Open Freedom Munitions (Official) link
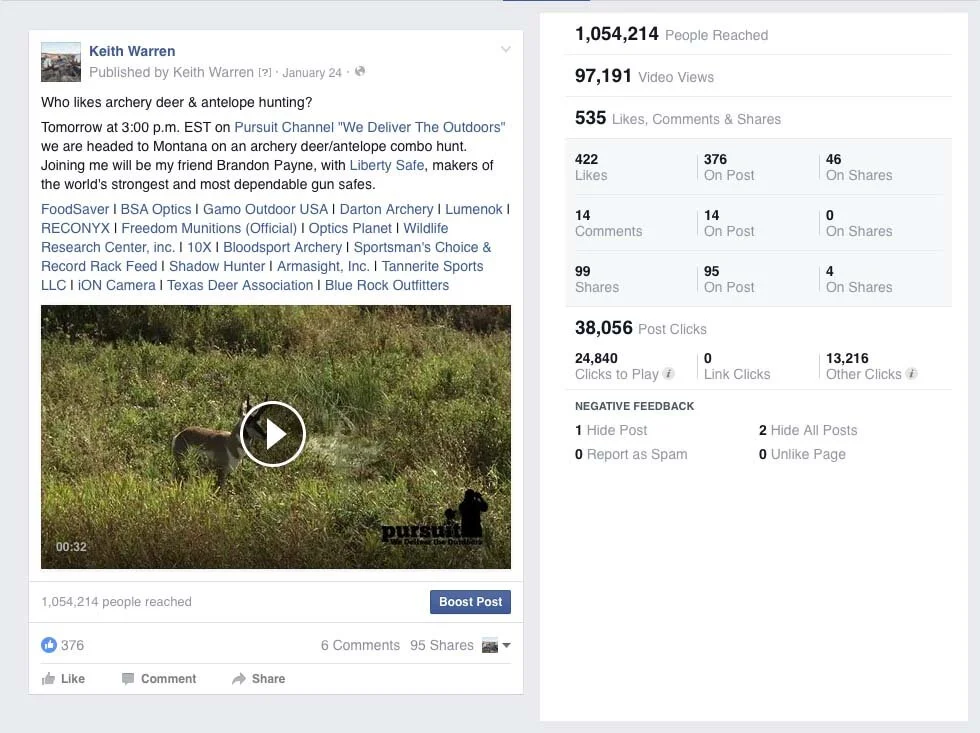 pyautogui.click(x=209, y=229)
